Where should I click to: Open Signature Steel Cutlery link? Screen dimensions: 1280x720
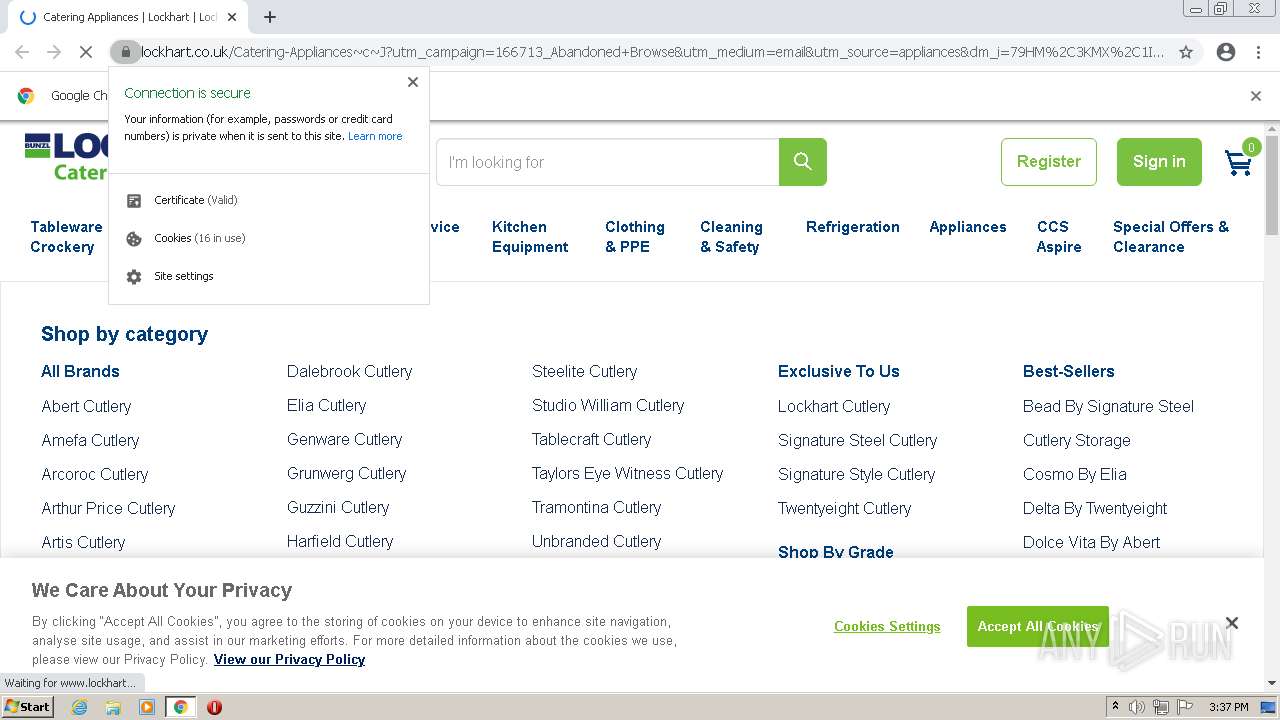click(x=858, y=440)
